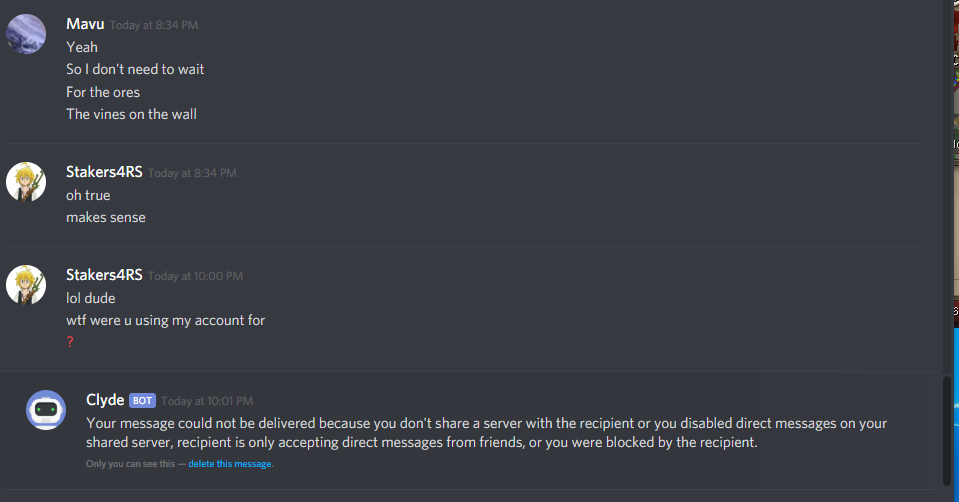Click Stakers4RS avatar at 10:00 PM message

point(26,285)
